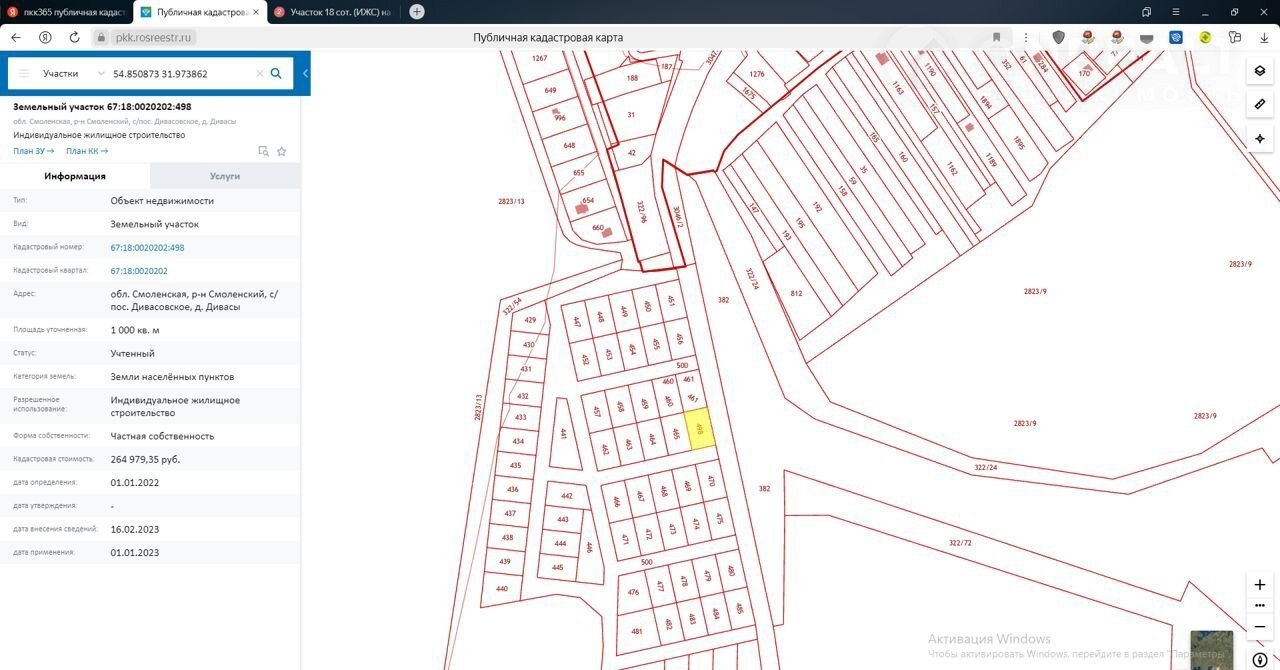Click cadastral quarter link 67:18:0020202
This screenshot has height=670, width=1280.
(139, 271)
